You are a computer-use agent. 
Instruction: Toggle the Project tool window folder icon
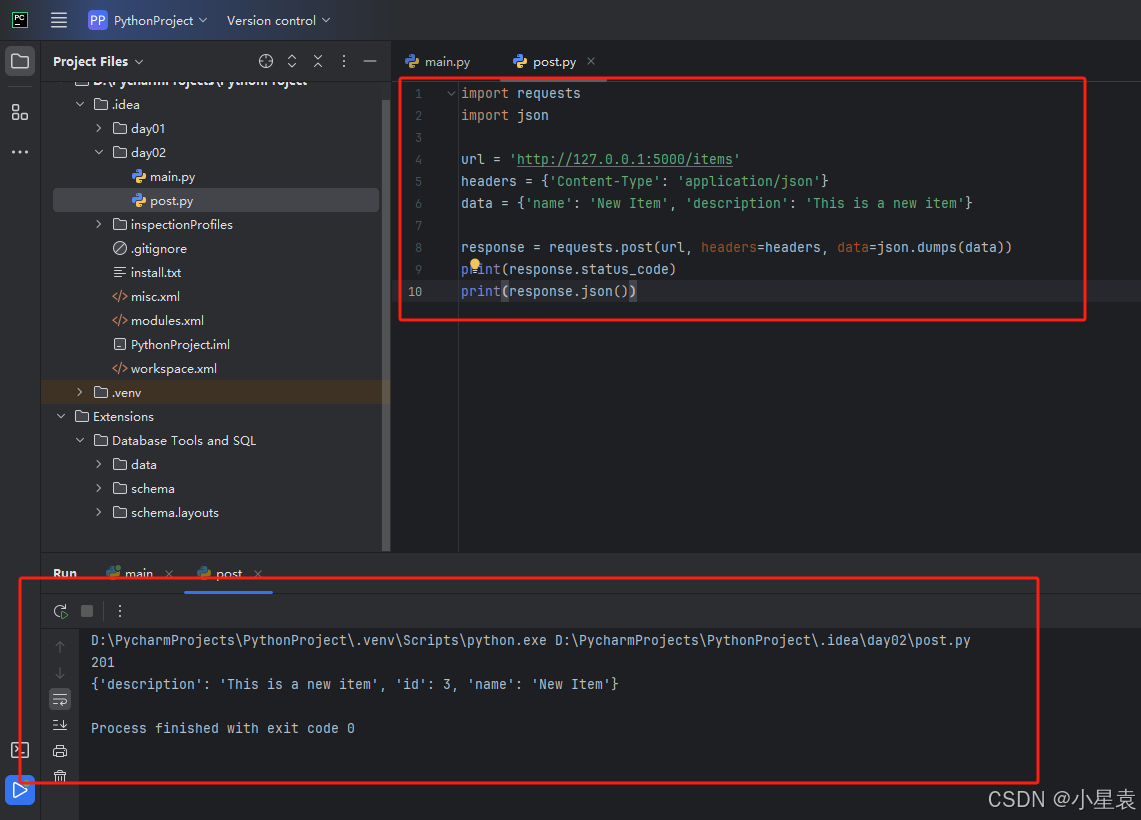20,61
